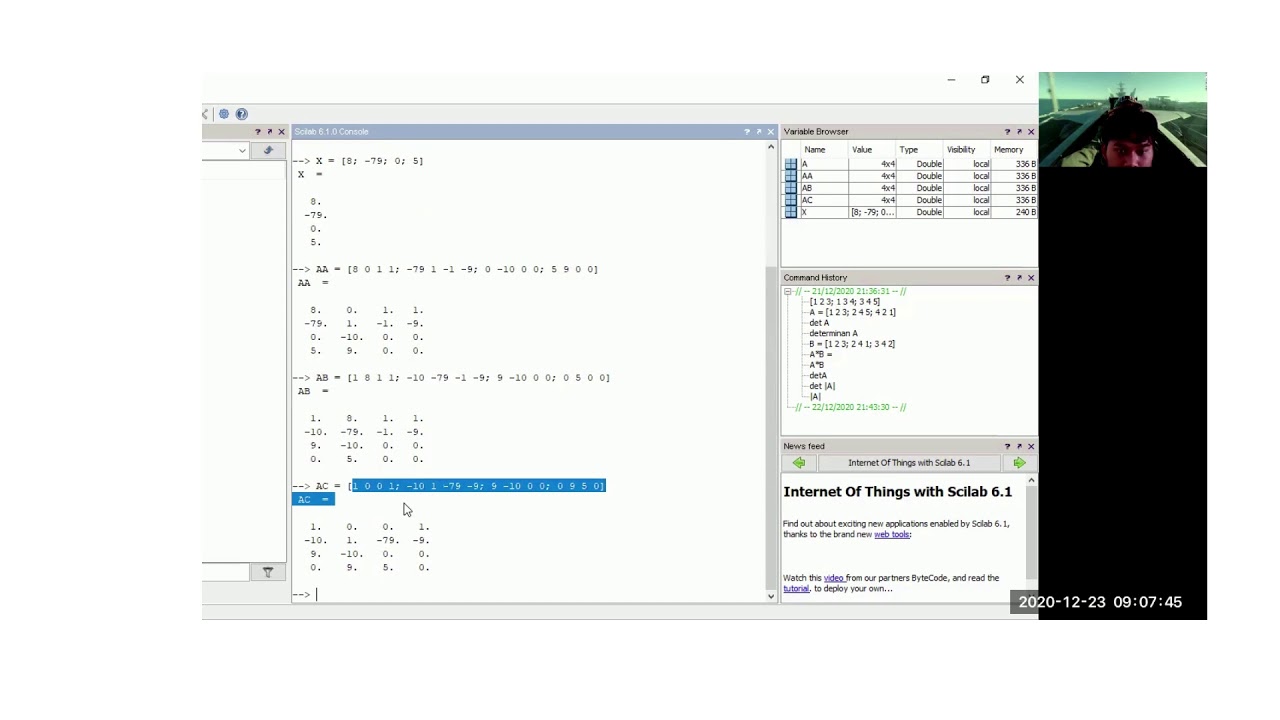This screenshot has height=720, width=1280.
Task: Open Scilab preferences gear icon
Action: [224, 114]
